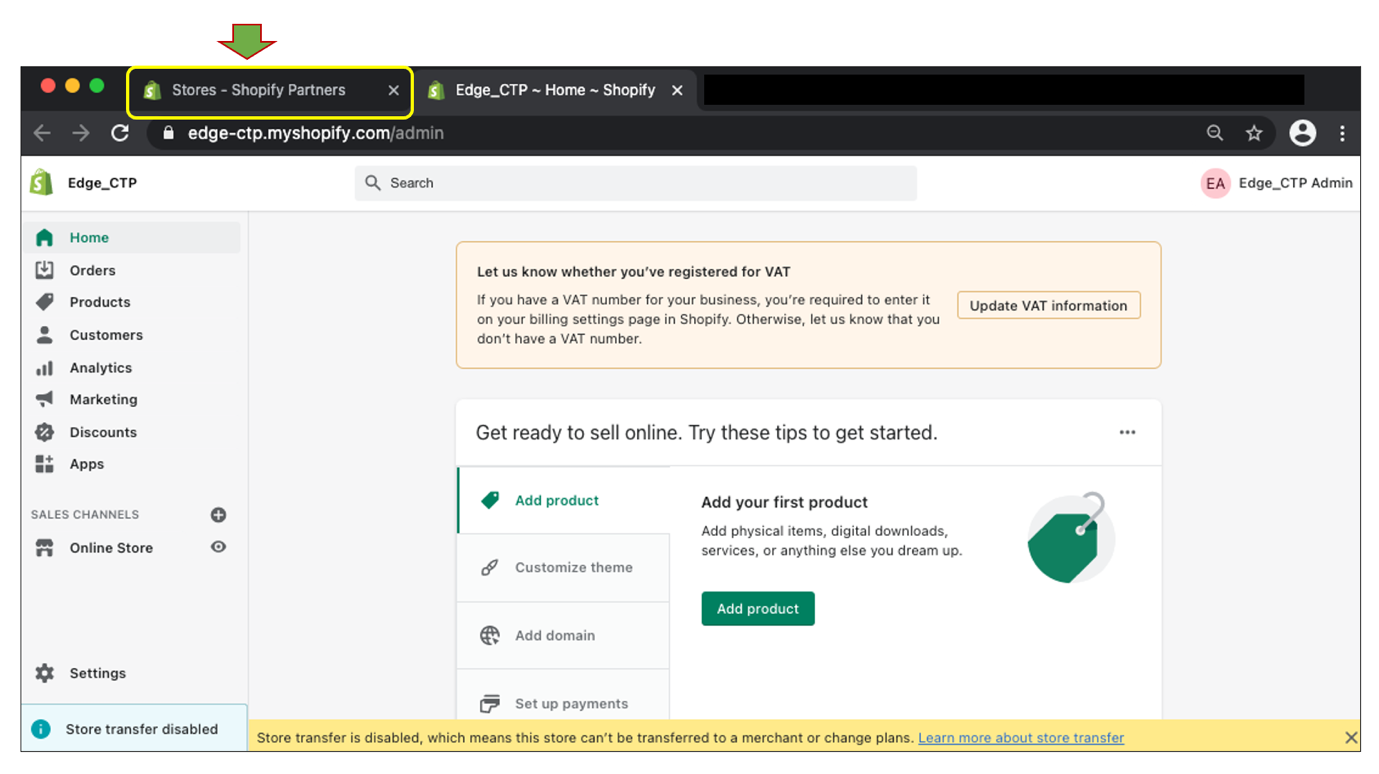Open the Home section in the sidebar
This screenshot has height=774, width=1379.
click(132, 238)
